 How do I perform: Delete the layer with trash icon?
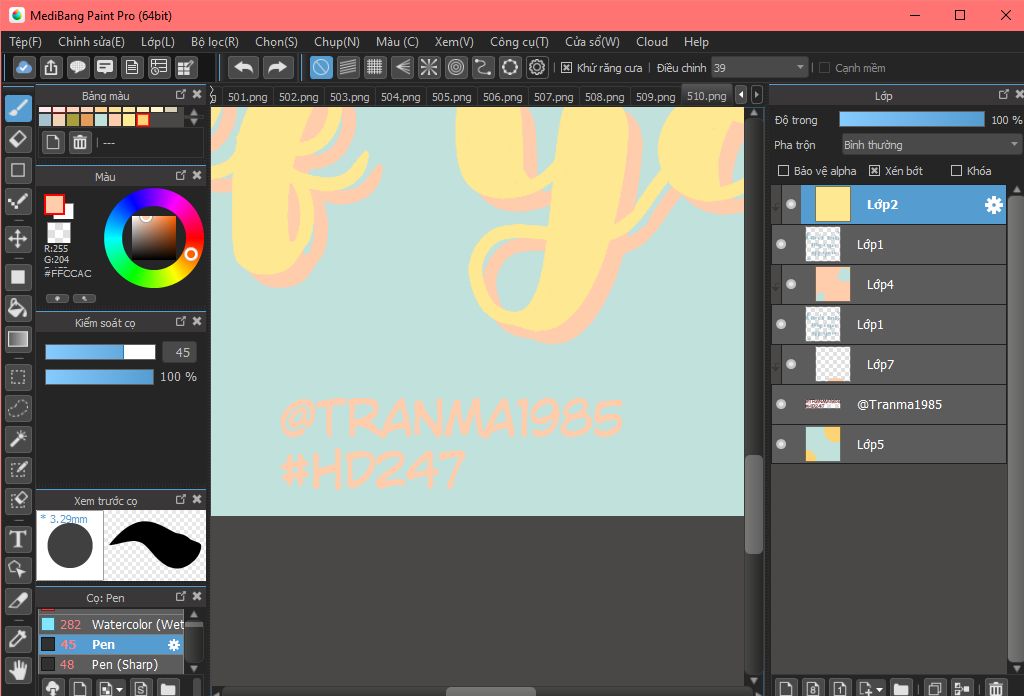tap(995, 688)
